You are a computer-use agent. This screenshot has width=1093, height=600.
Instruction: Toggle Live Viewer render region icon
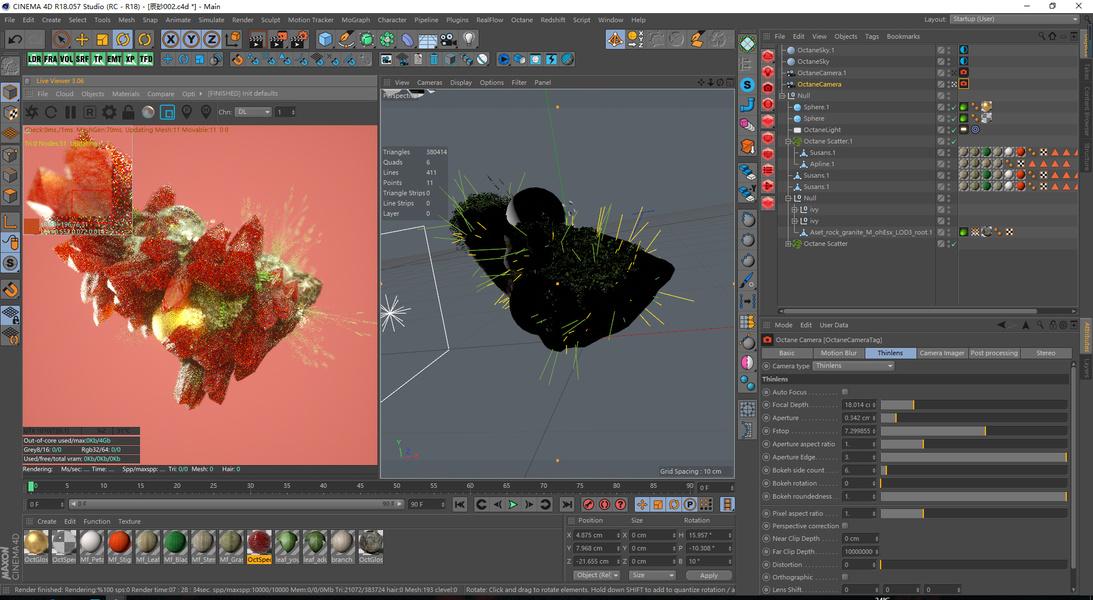(x=167, y=111)
